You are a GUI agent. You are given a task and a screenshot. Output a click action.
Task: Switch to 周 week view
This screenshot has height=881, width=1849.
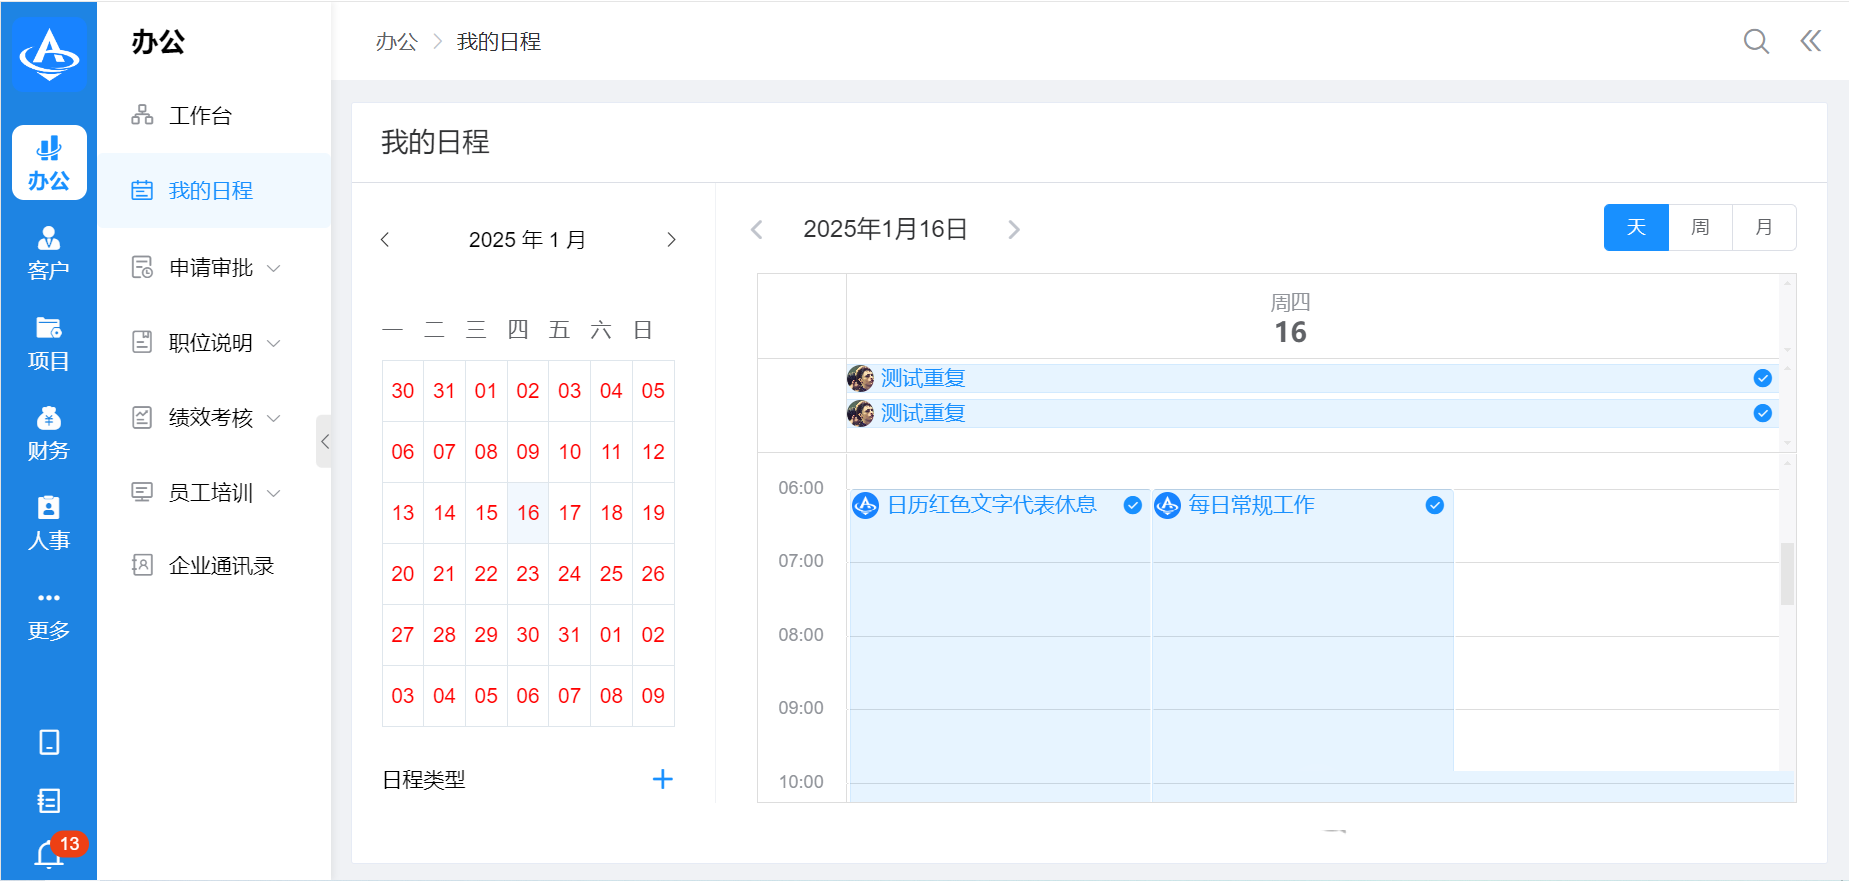[1700, 227]
